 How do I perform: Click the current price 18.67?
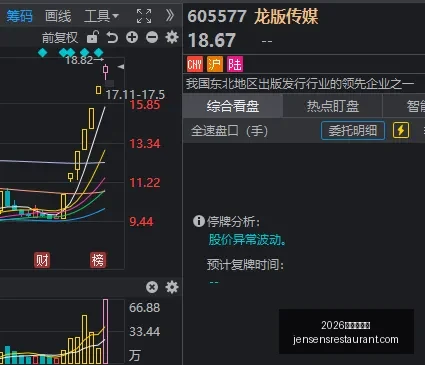coord(212,40)
